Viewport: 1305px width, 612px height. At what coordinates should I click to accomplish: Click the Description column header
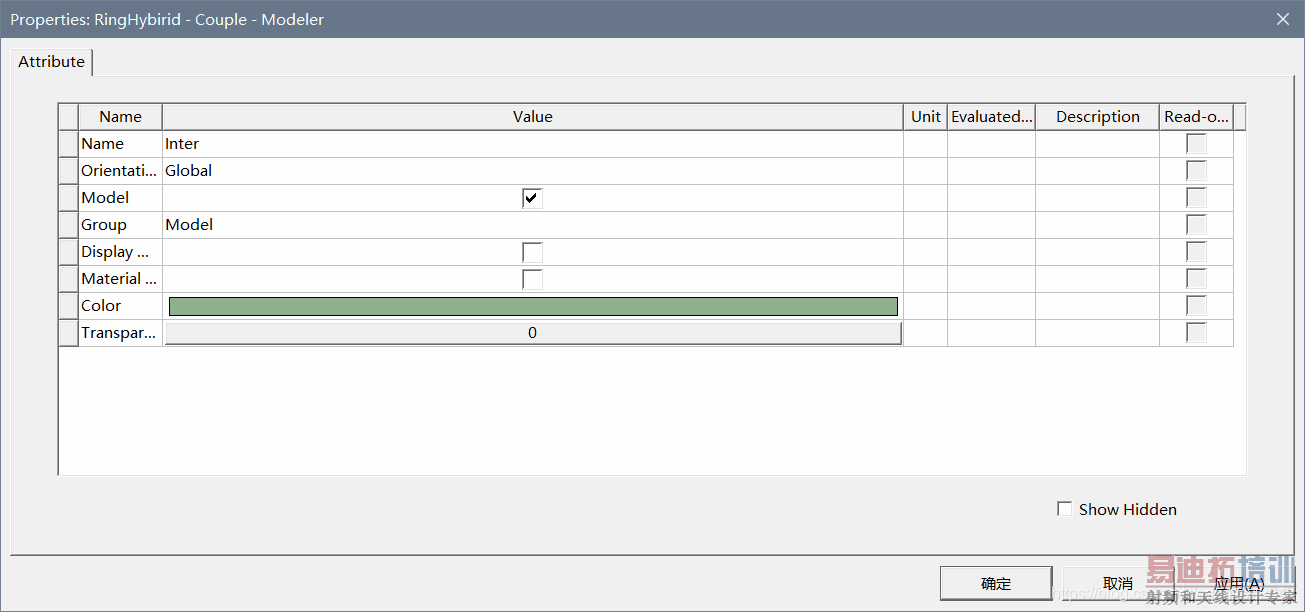click(x=1097, y=117)
